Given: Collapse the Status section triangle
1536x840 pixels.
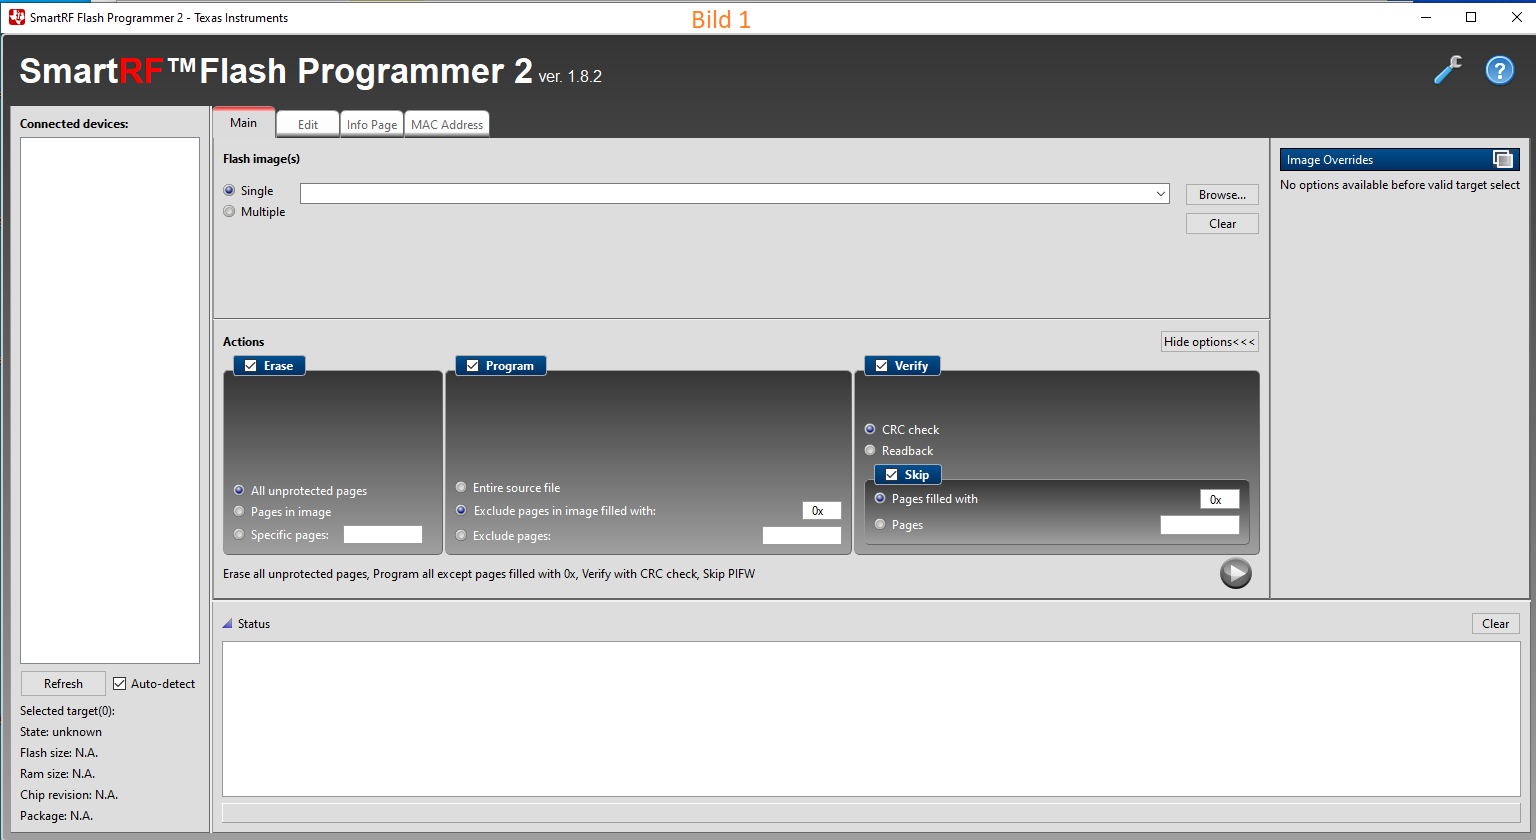Looking at the screenshot, I should coord(227,623).
